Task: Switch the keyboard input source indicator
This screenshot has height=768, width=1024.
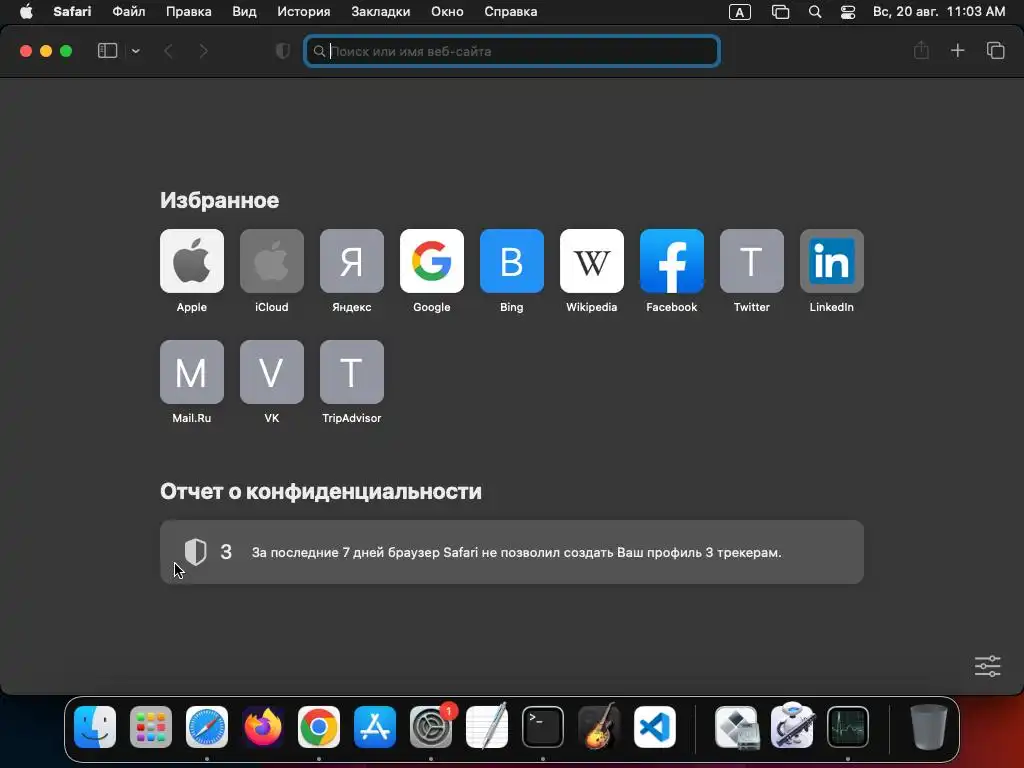Action: click(x=739, y=12)
